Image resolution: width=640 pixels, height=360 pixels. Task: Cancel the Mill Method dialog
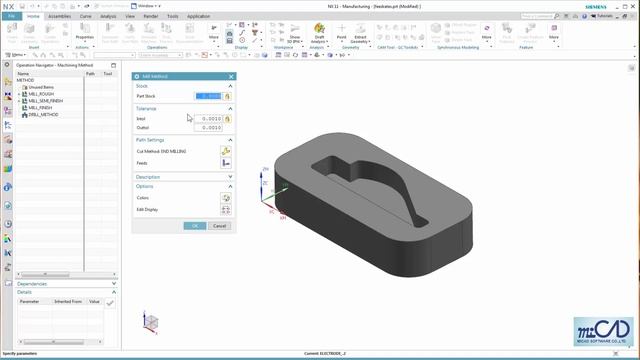coord(220,226)
